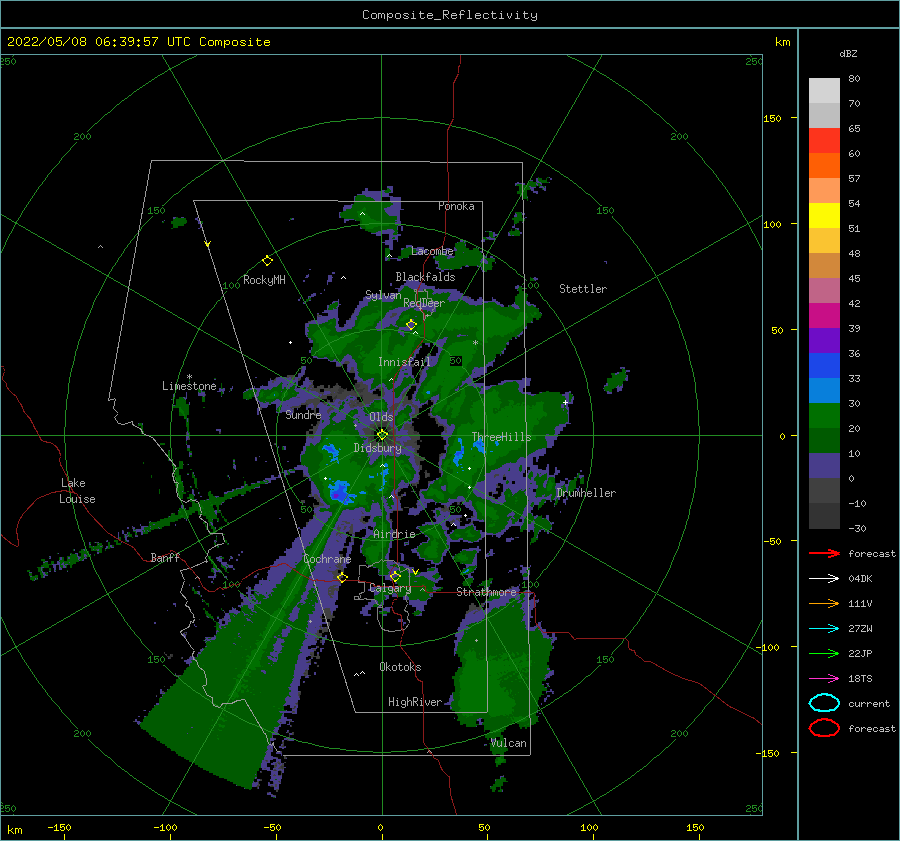Click the Innisfail label on map
Screen dimensions: 900x841
404,362
